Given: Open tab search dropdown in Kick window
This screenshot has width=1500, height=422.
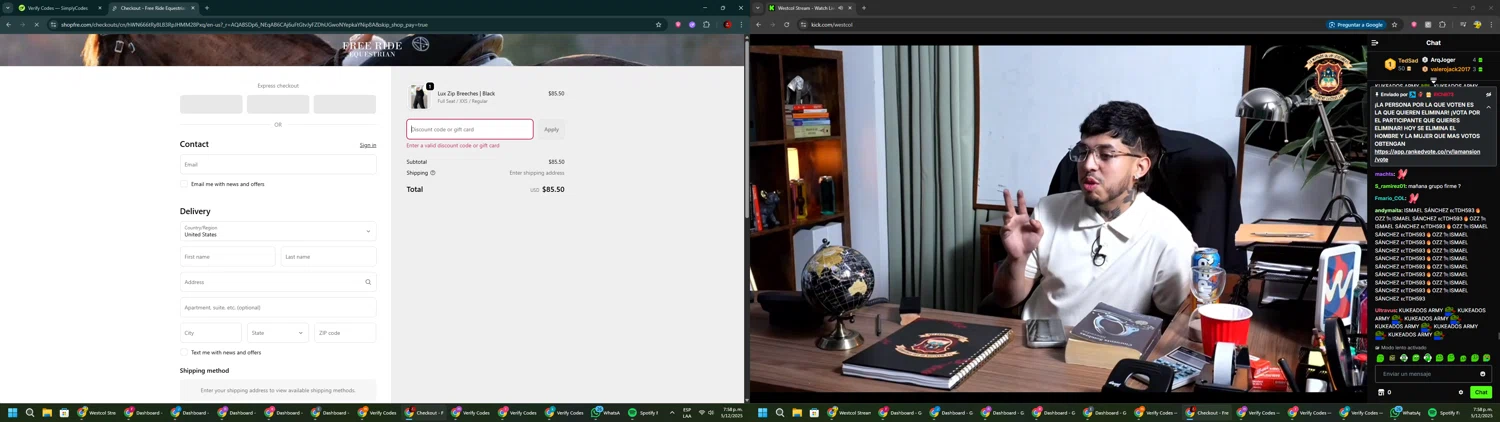Looking at the screenshot, I should click(757, 8).
